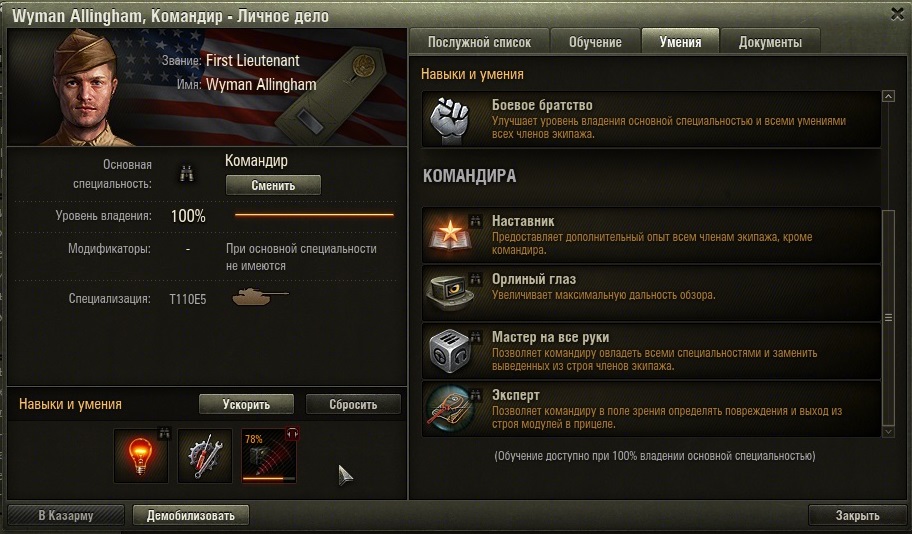
Task: Click the Демобилизовать button
Action: point(191,515)
